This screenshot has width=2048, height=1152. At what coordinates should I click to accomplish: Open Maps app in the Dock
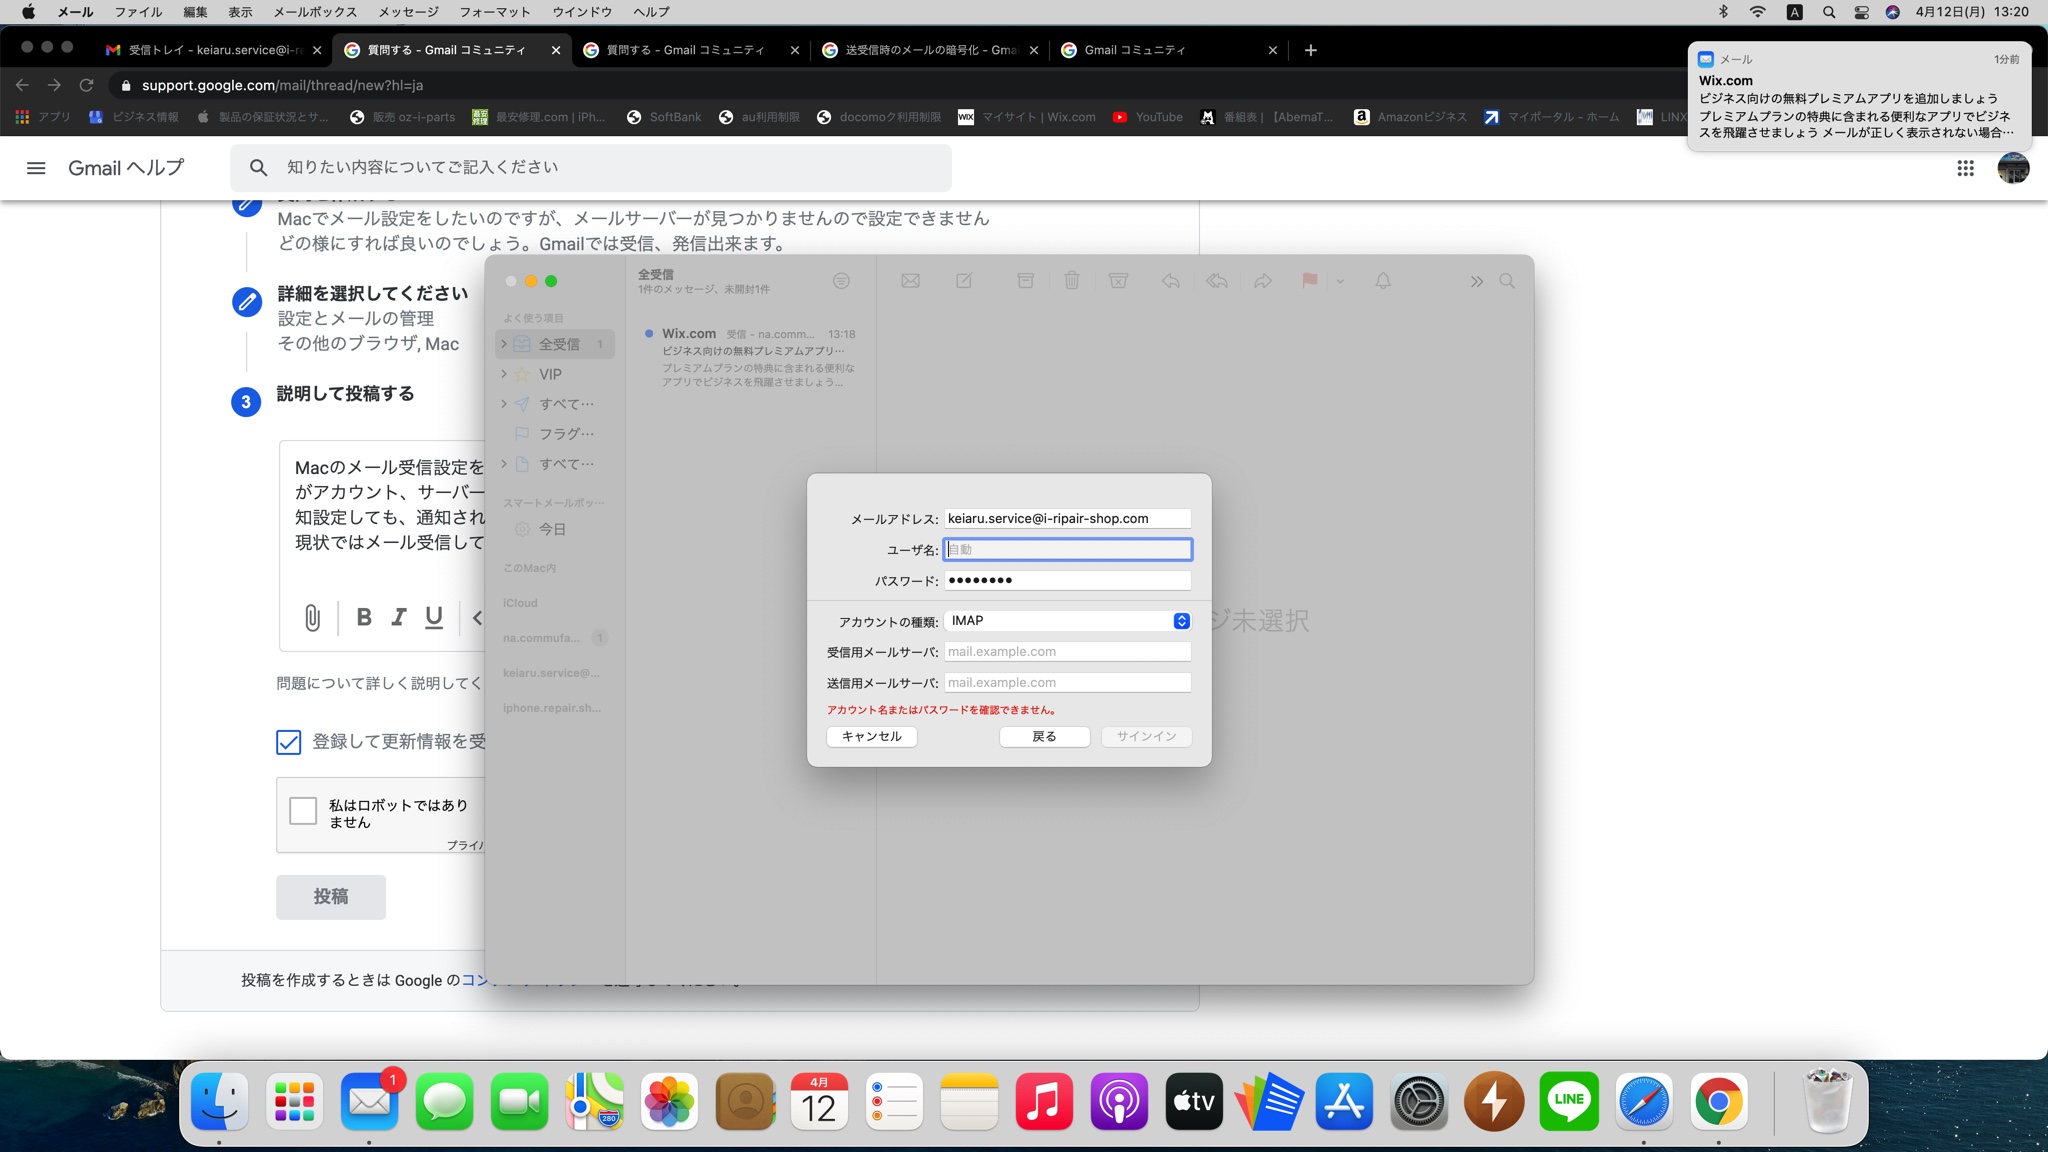coord(595,1101)
